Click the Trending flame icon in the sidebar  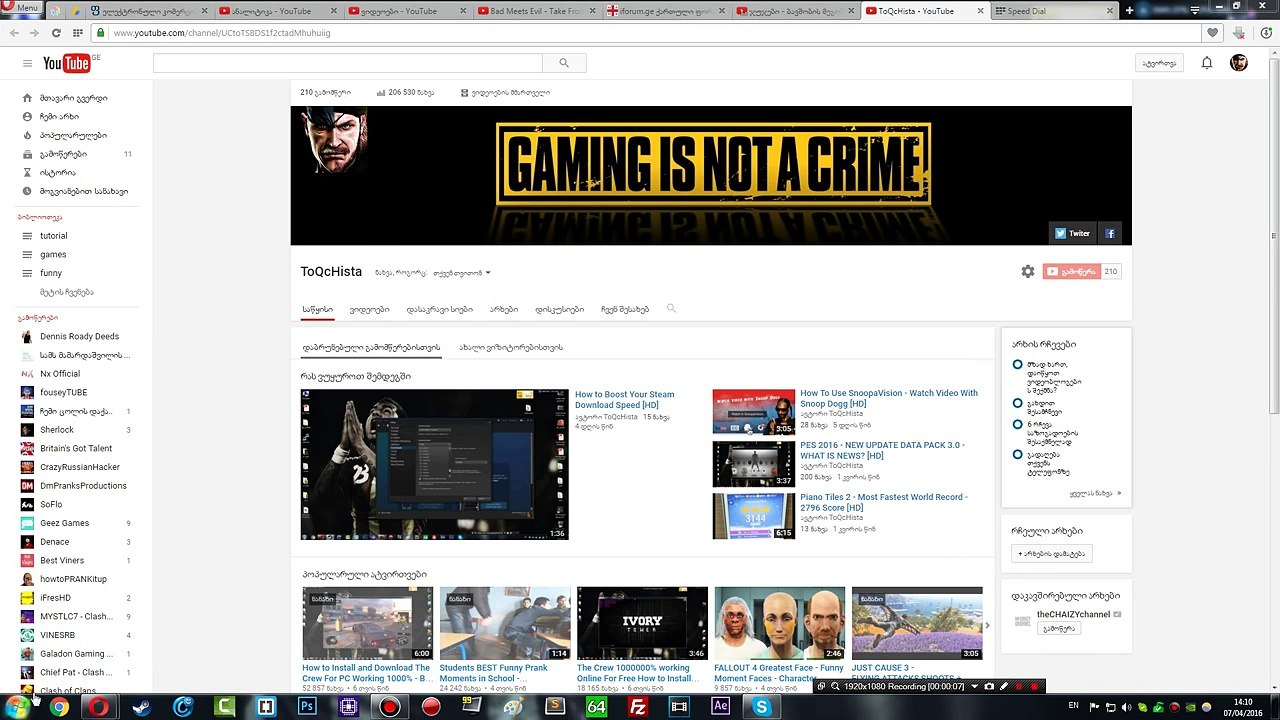point(28,135)
